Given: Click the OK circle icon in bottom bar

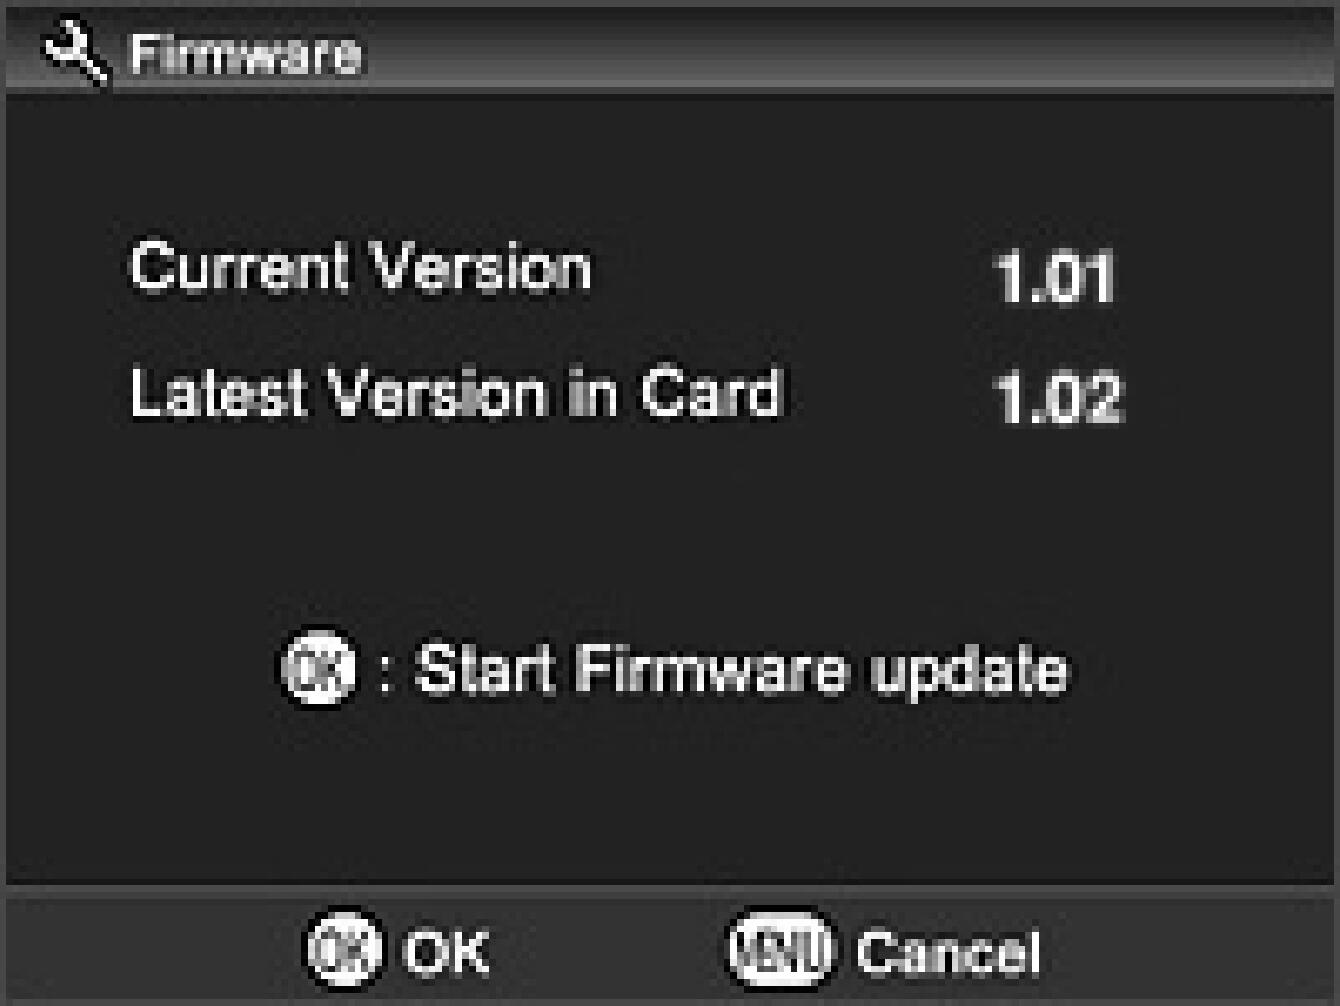Looking at the screenshot, I should pos(343,948).
